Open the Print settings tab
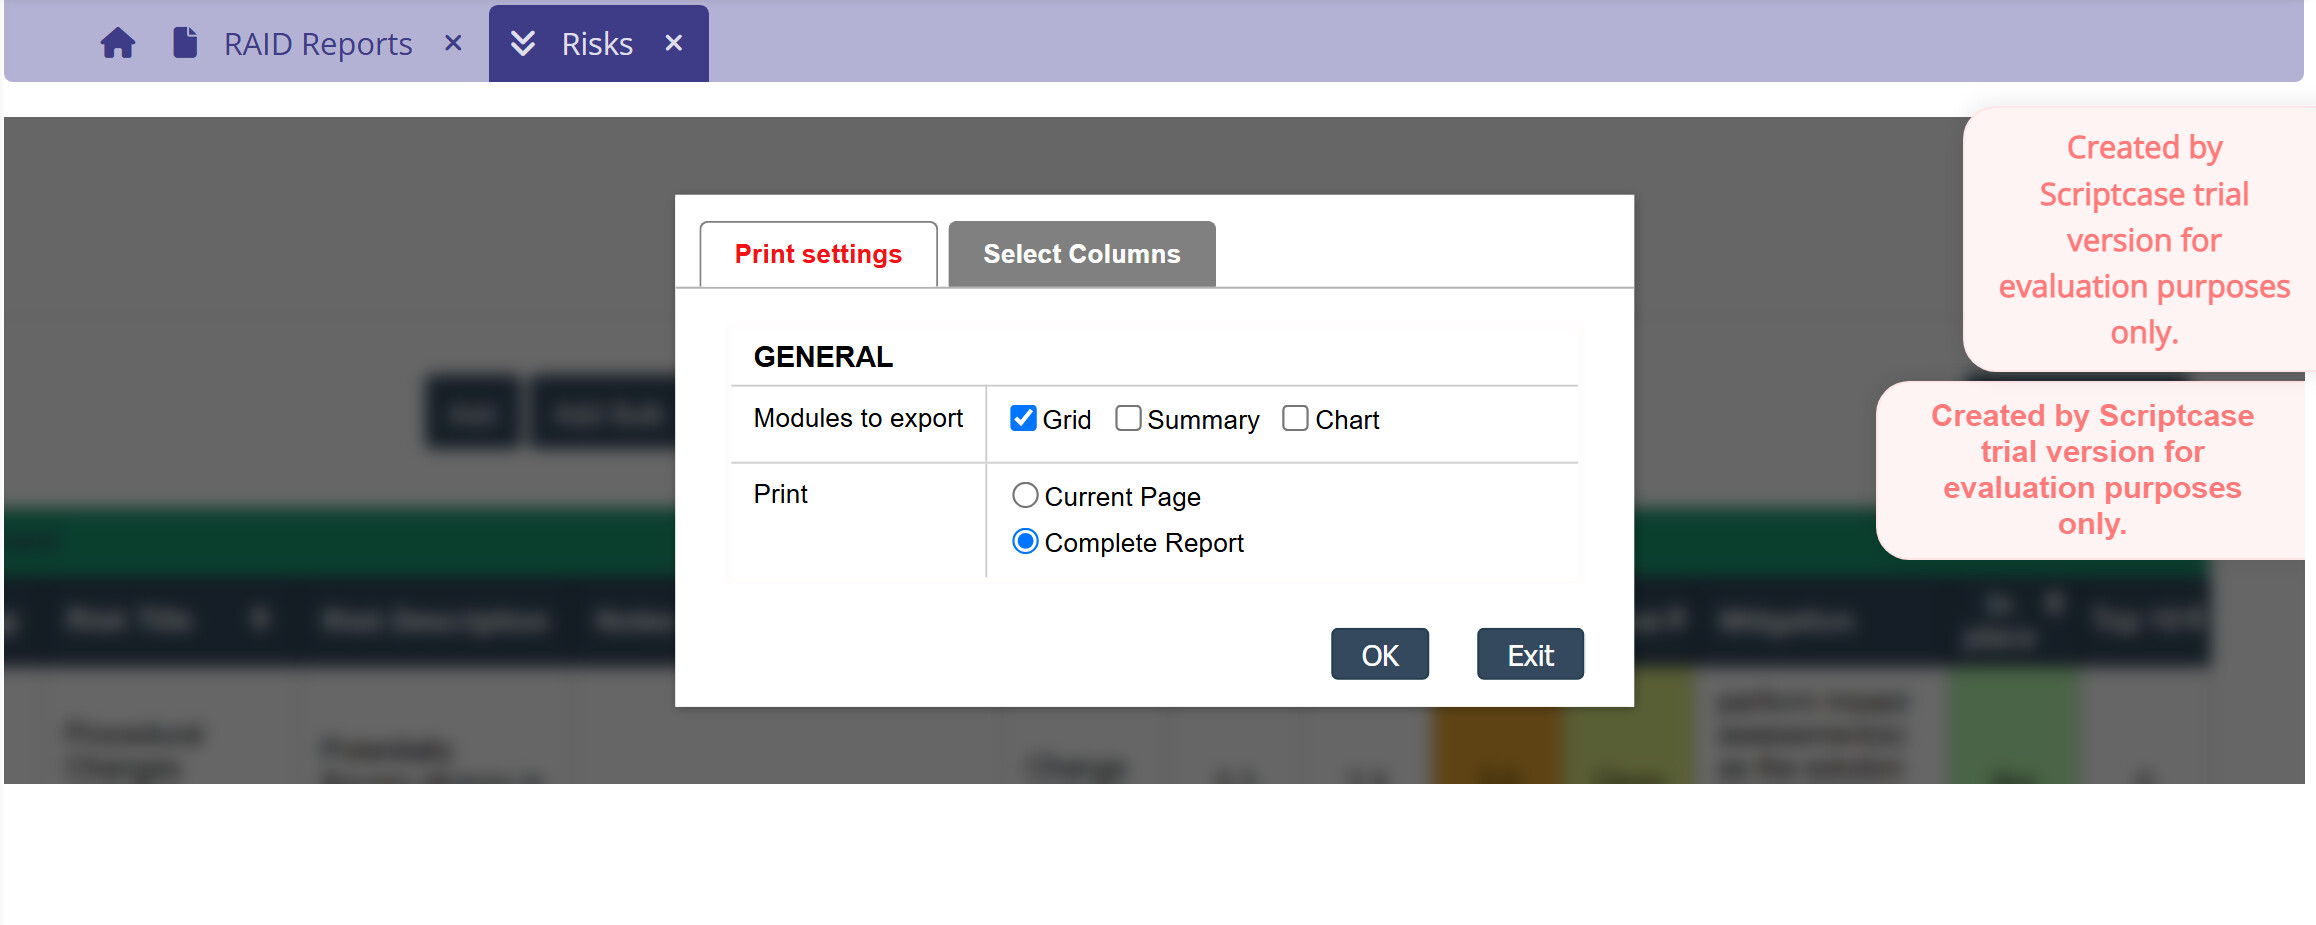Viewport: 2316px width, 925px height. (818, 254)
